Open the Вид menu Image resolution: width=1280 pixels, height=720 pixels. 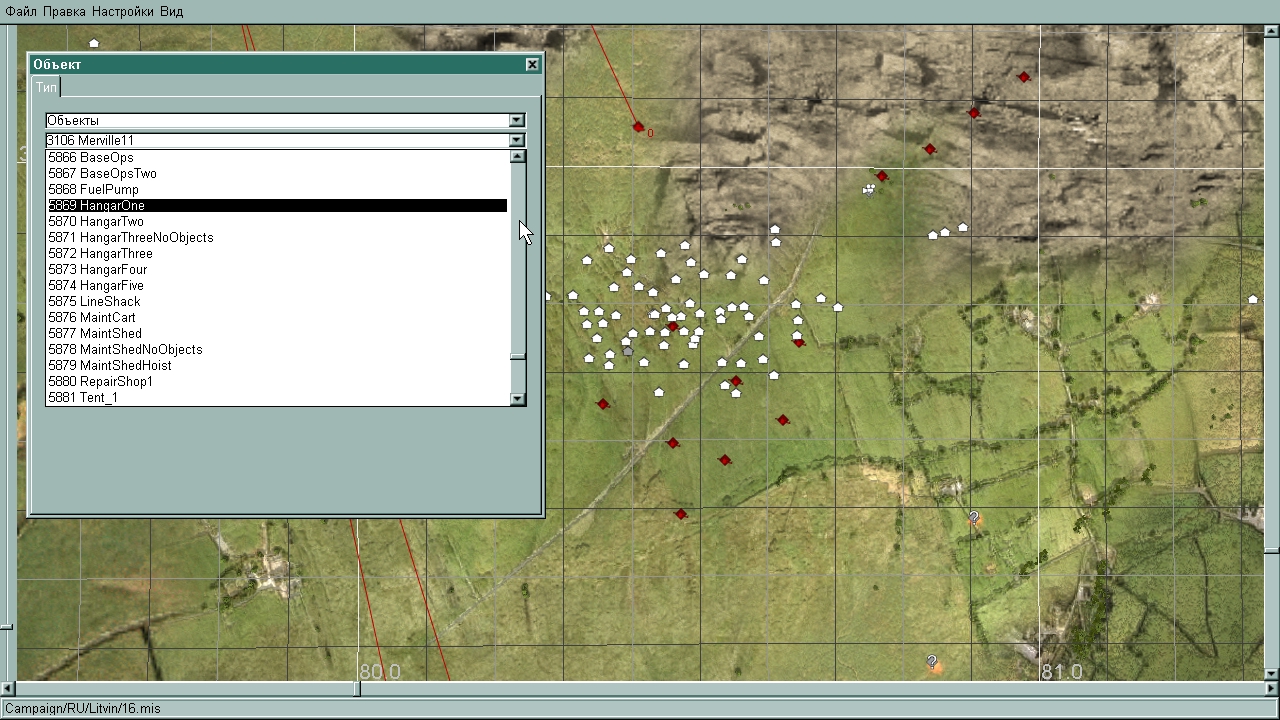click(x=171, y=11)
